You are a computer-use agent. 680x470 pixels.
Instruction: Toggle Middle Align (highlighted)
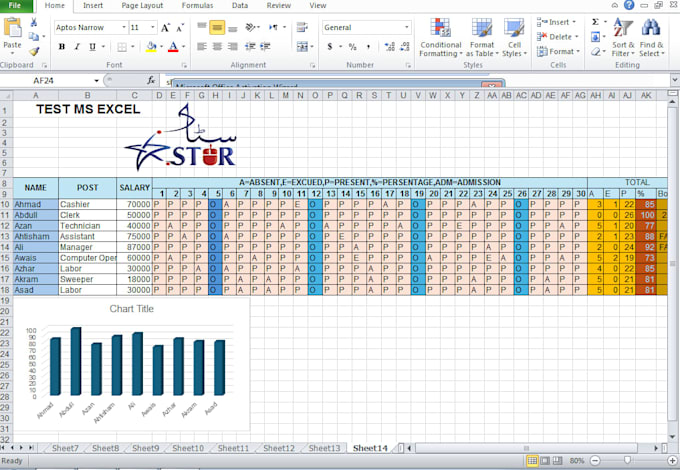[217, 27]
